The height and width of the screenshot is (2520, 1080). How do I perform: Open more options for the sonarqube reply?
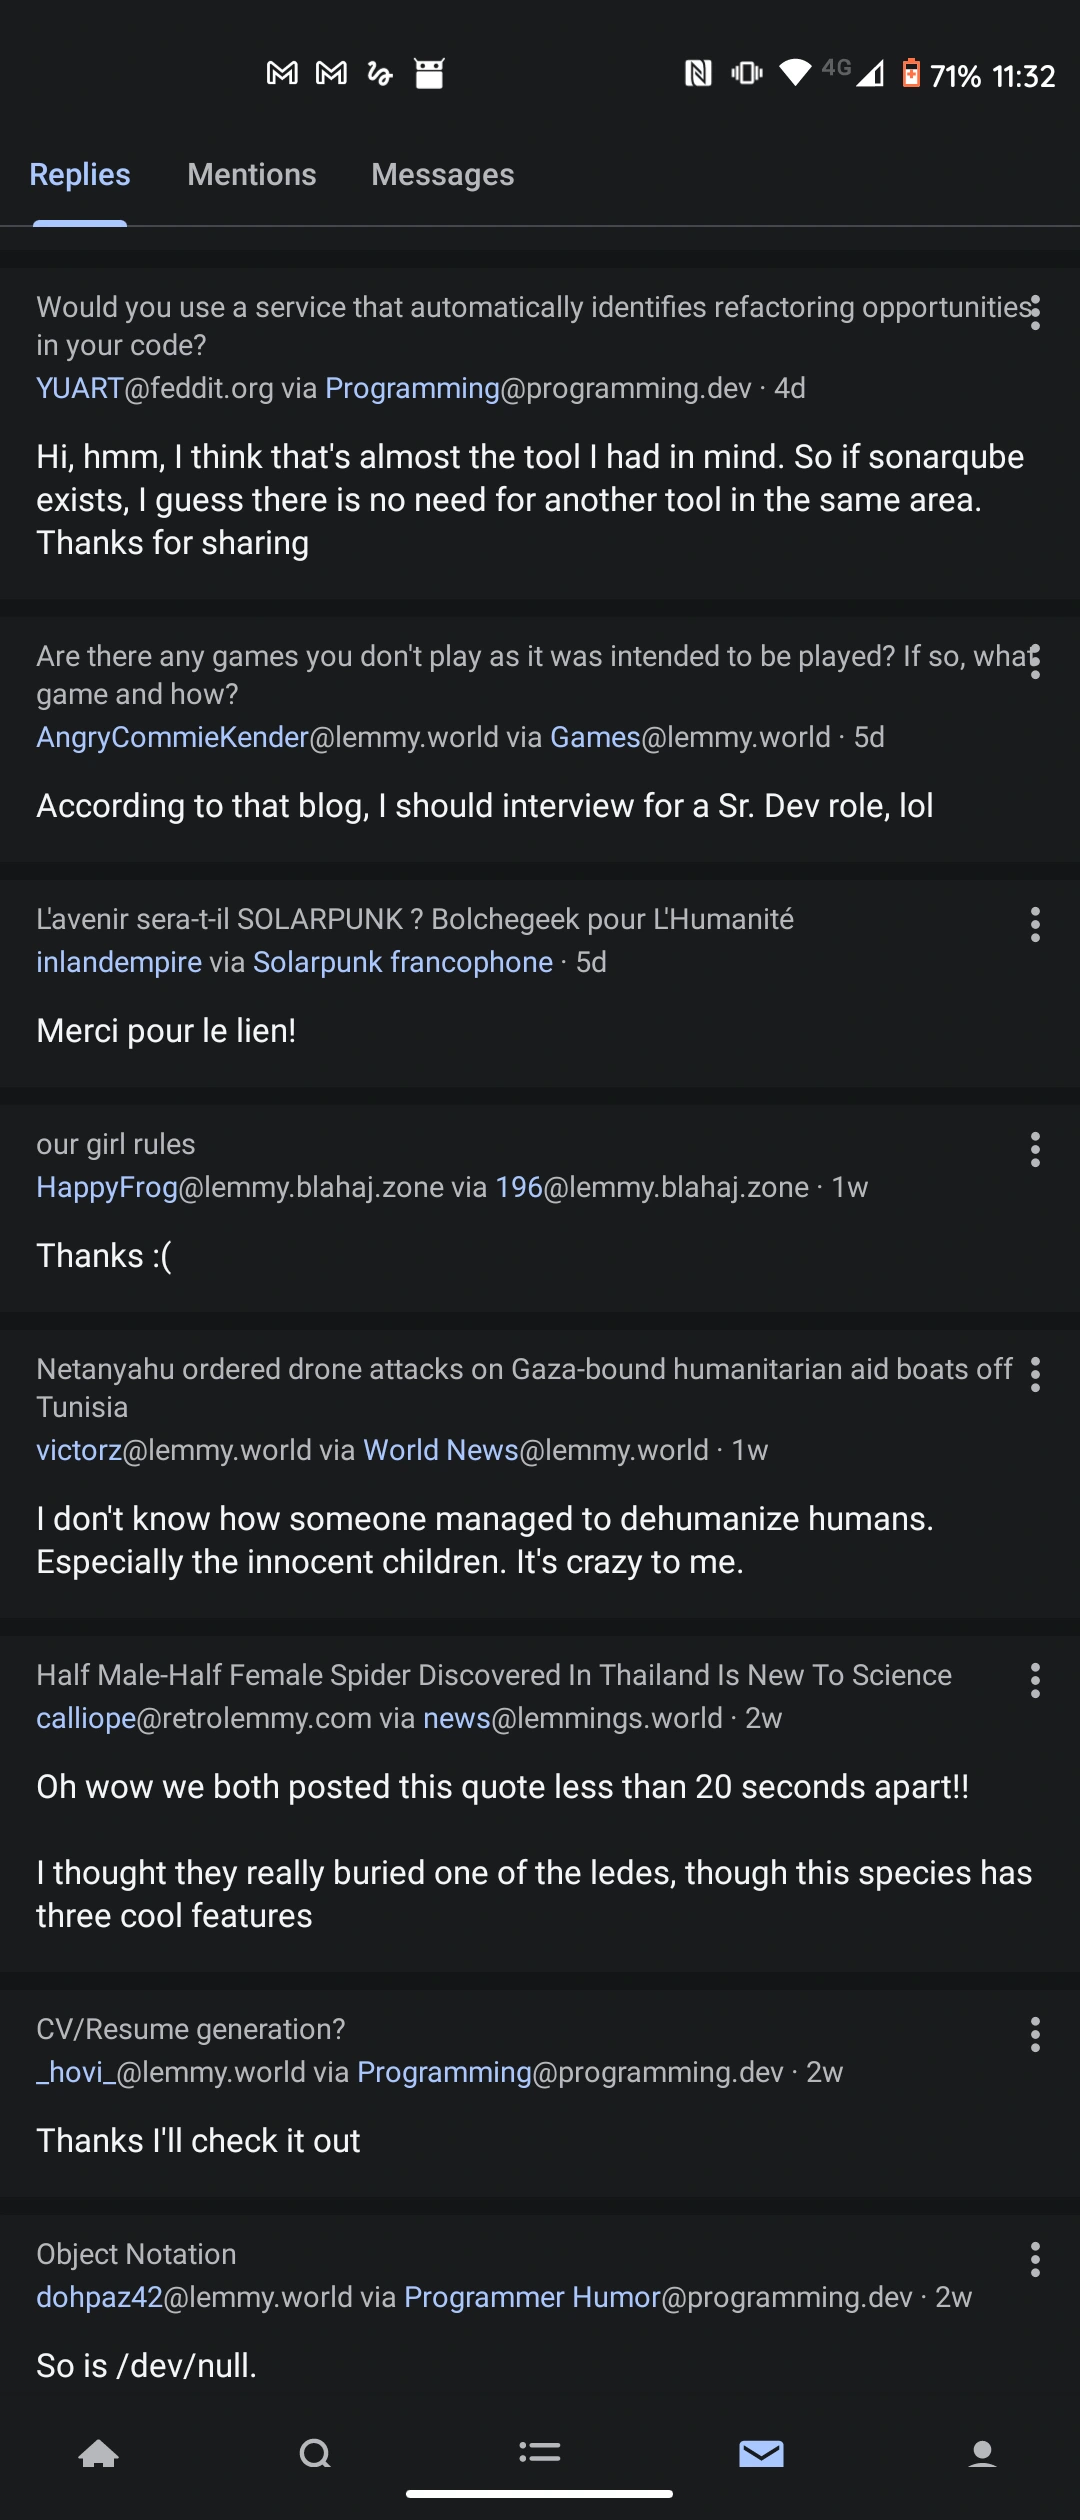click(x=1035, y=312)
